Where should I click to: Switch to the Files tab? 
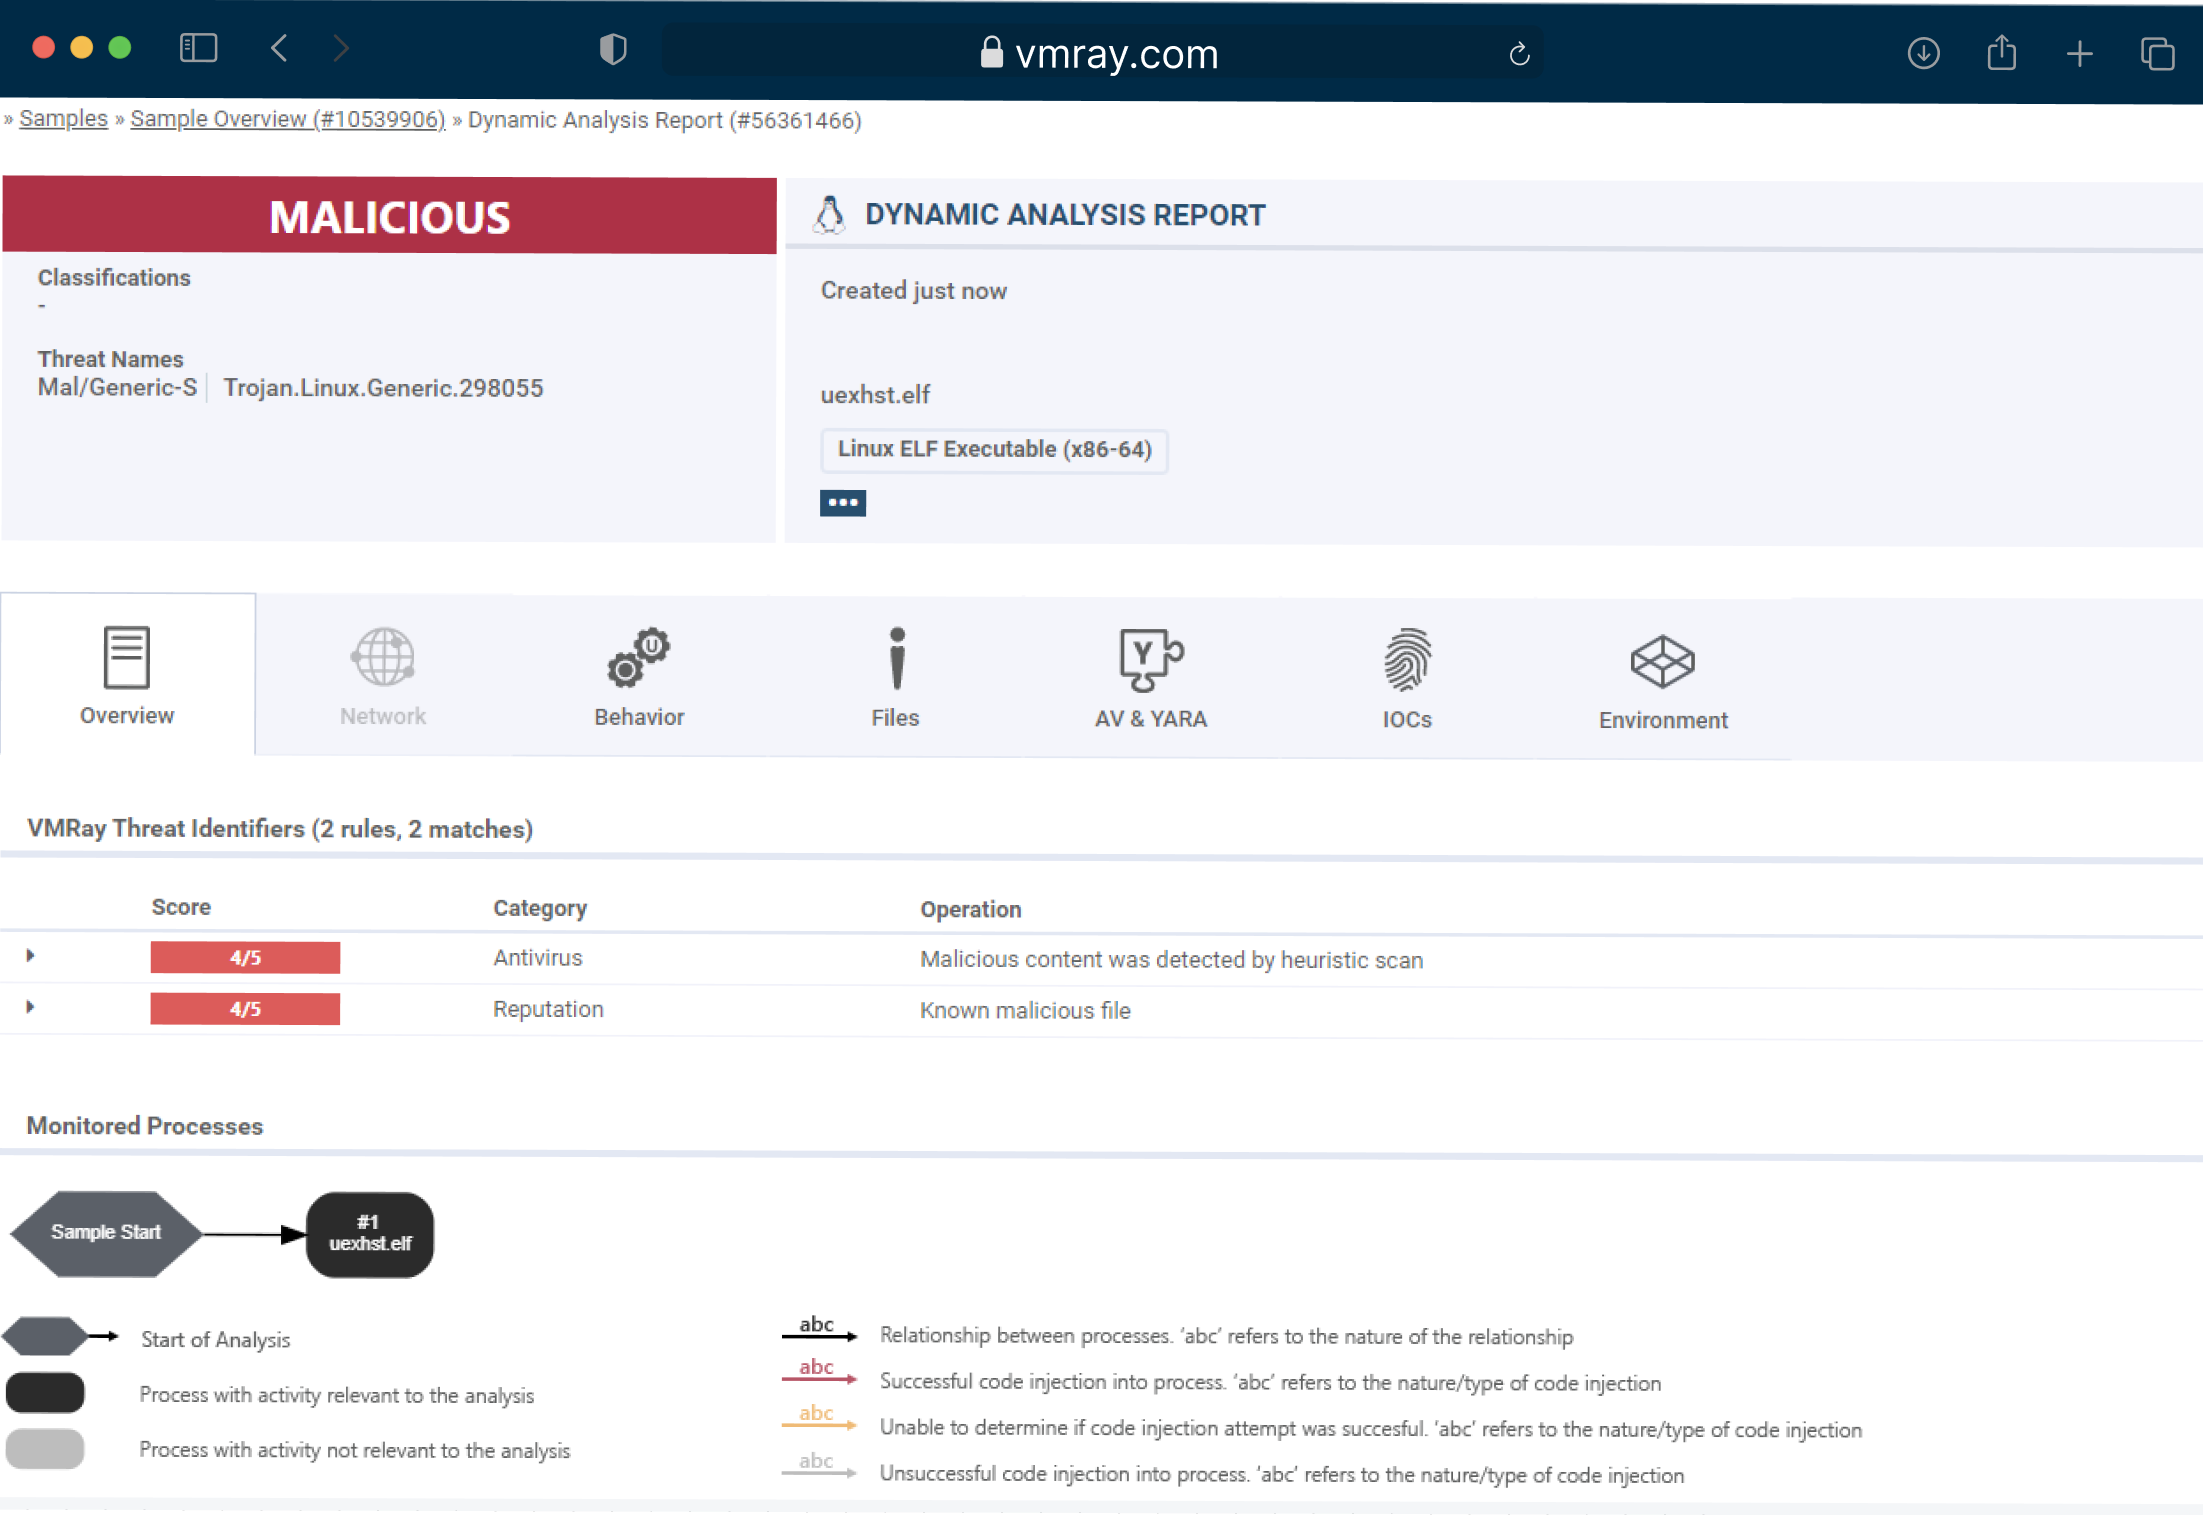point(895,677)
